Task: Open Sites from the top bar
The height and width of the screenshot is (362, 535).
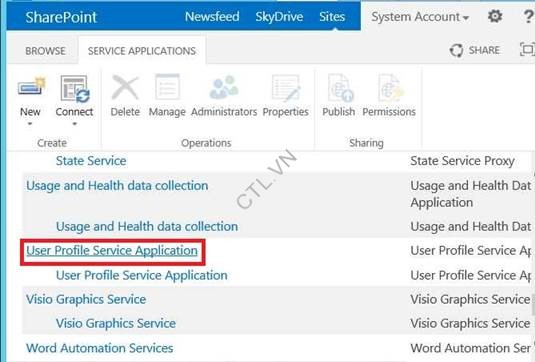Action: [332, 16]
